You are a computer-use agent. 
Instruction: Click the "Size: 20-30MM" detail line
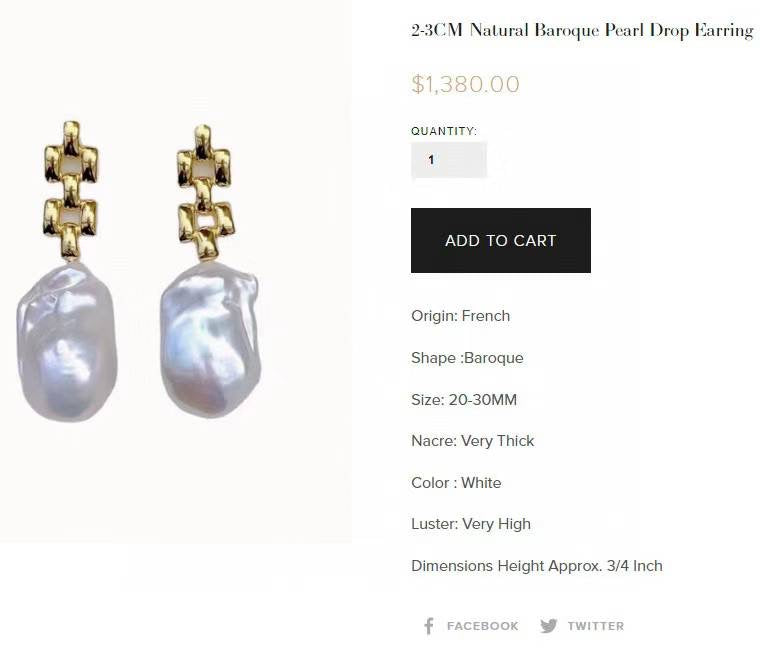464,400
